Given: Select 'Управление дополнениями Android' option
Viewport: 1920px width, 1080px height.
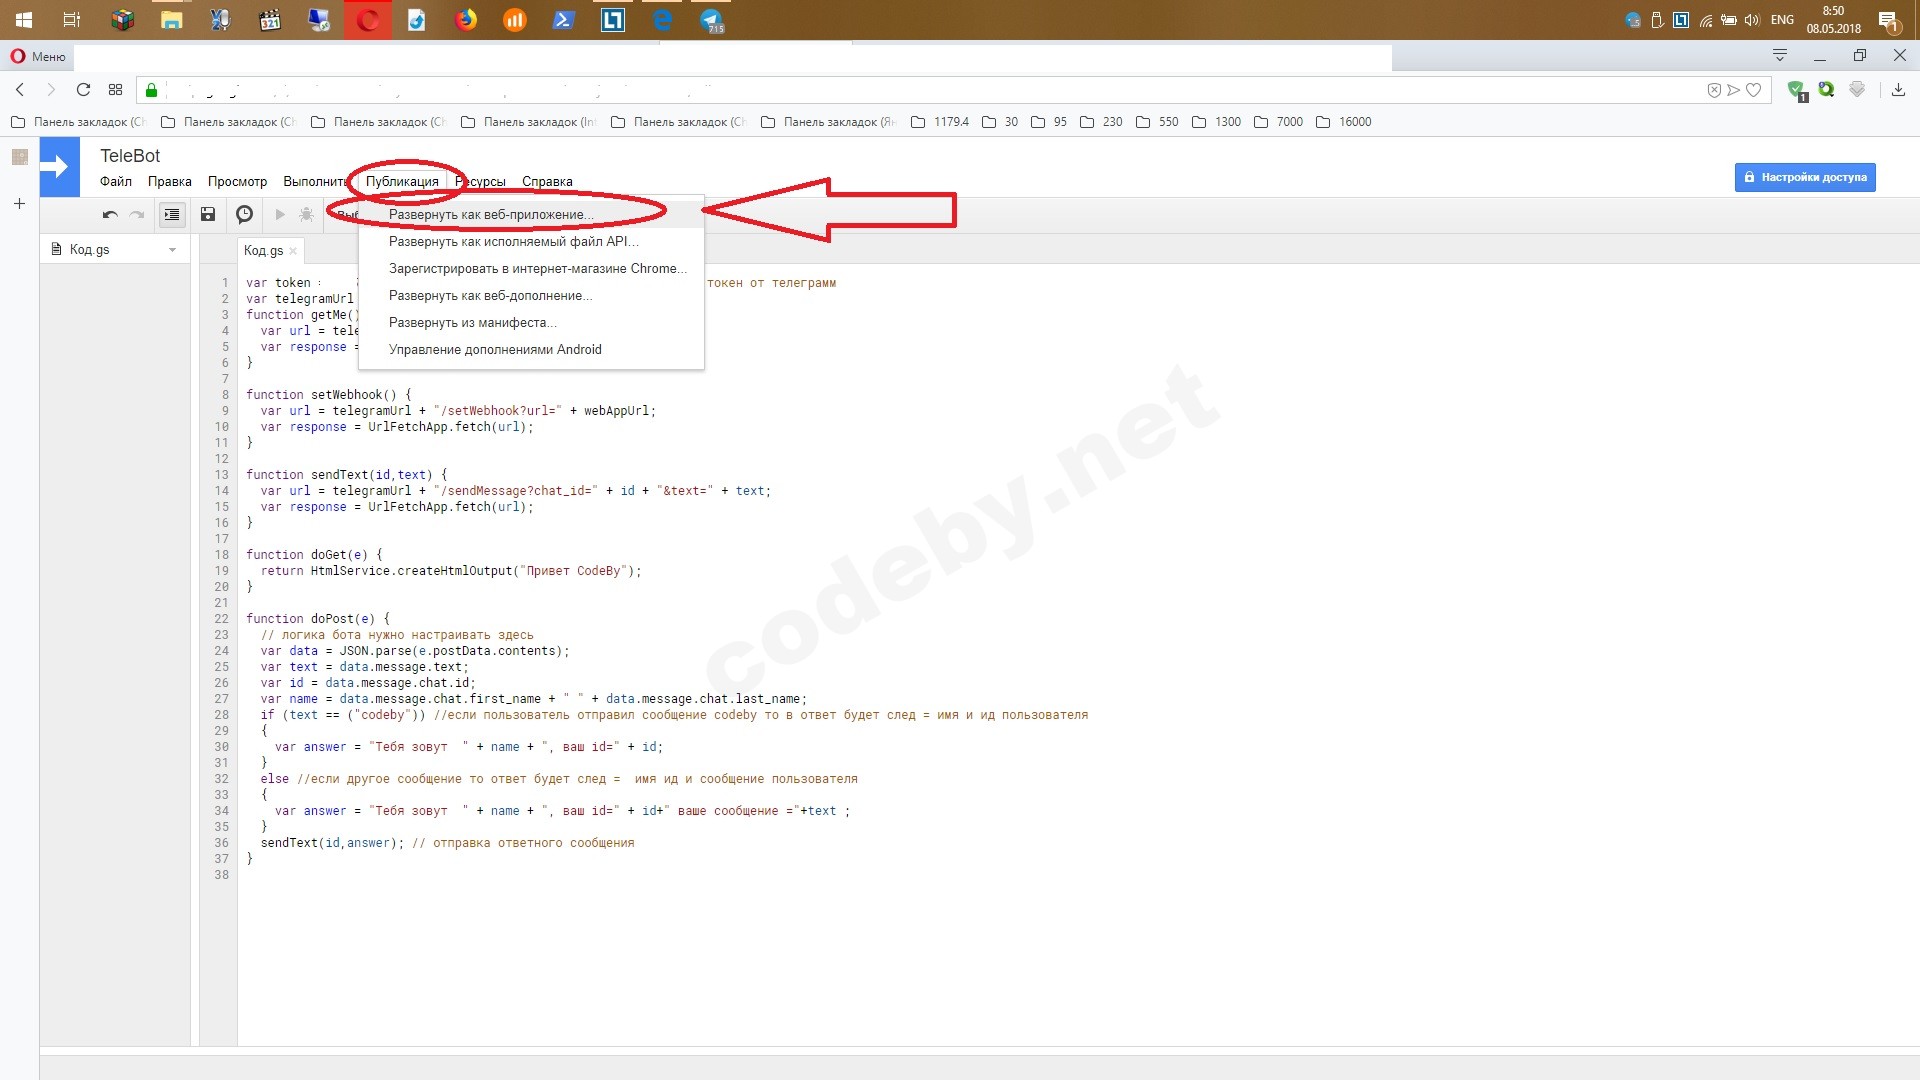Looking at the screenshot, I should click(x=495, y=349).
